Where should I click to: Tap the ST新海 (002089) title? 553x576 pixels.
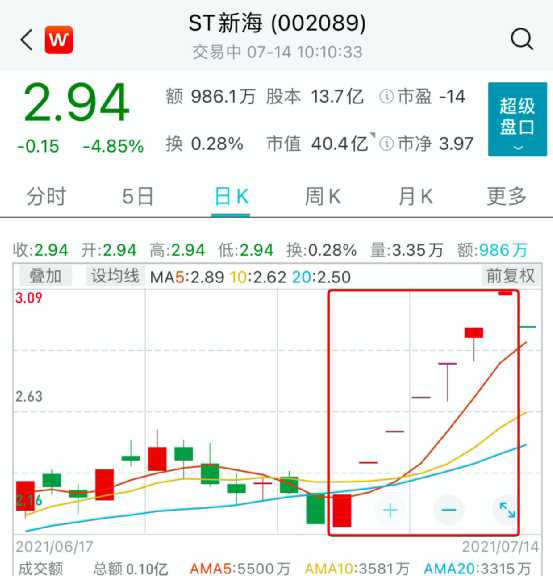coord(277,24)
